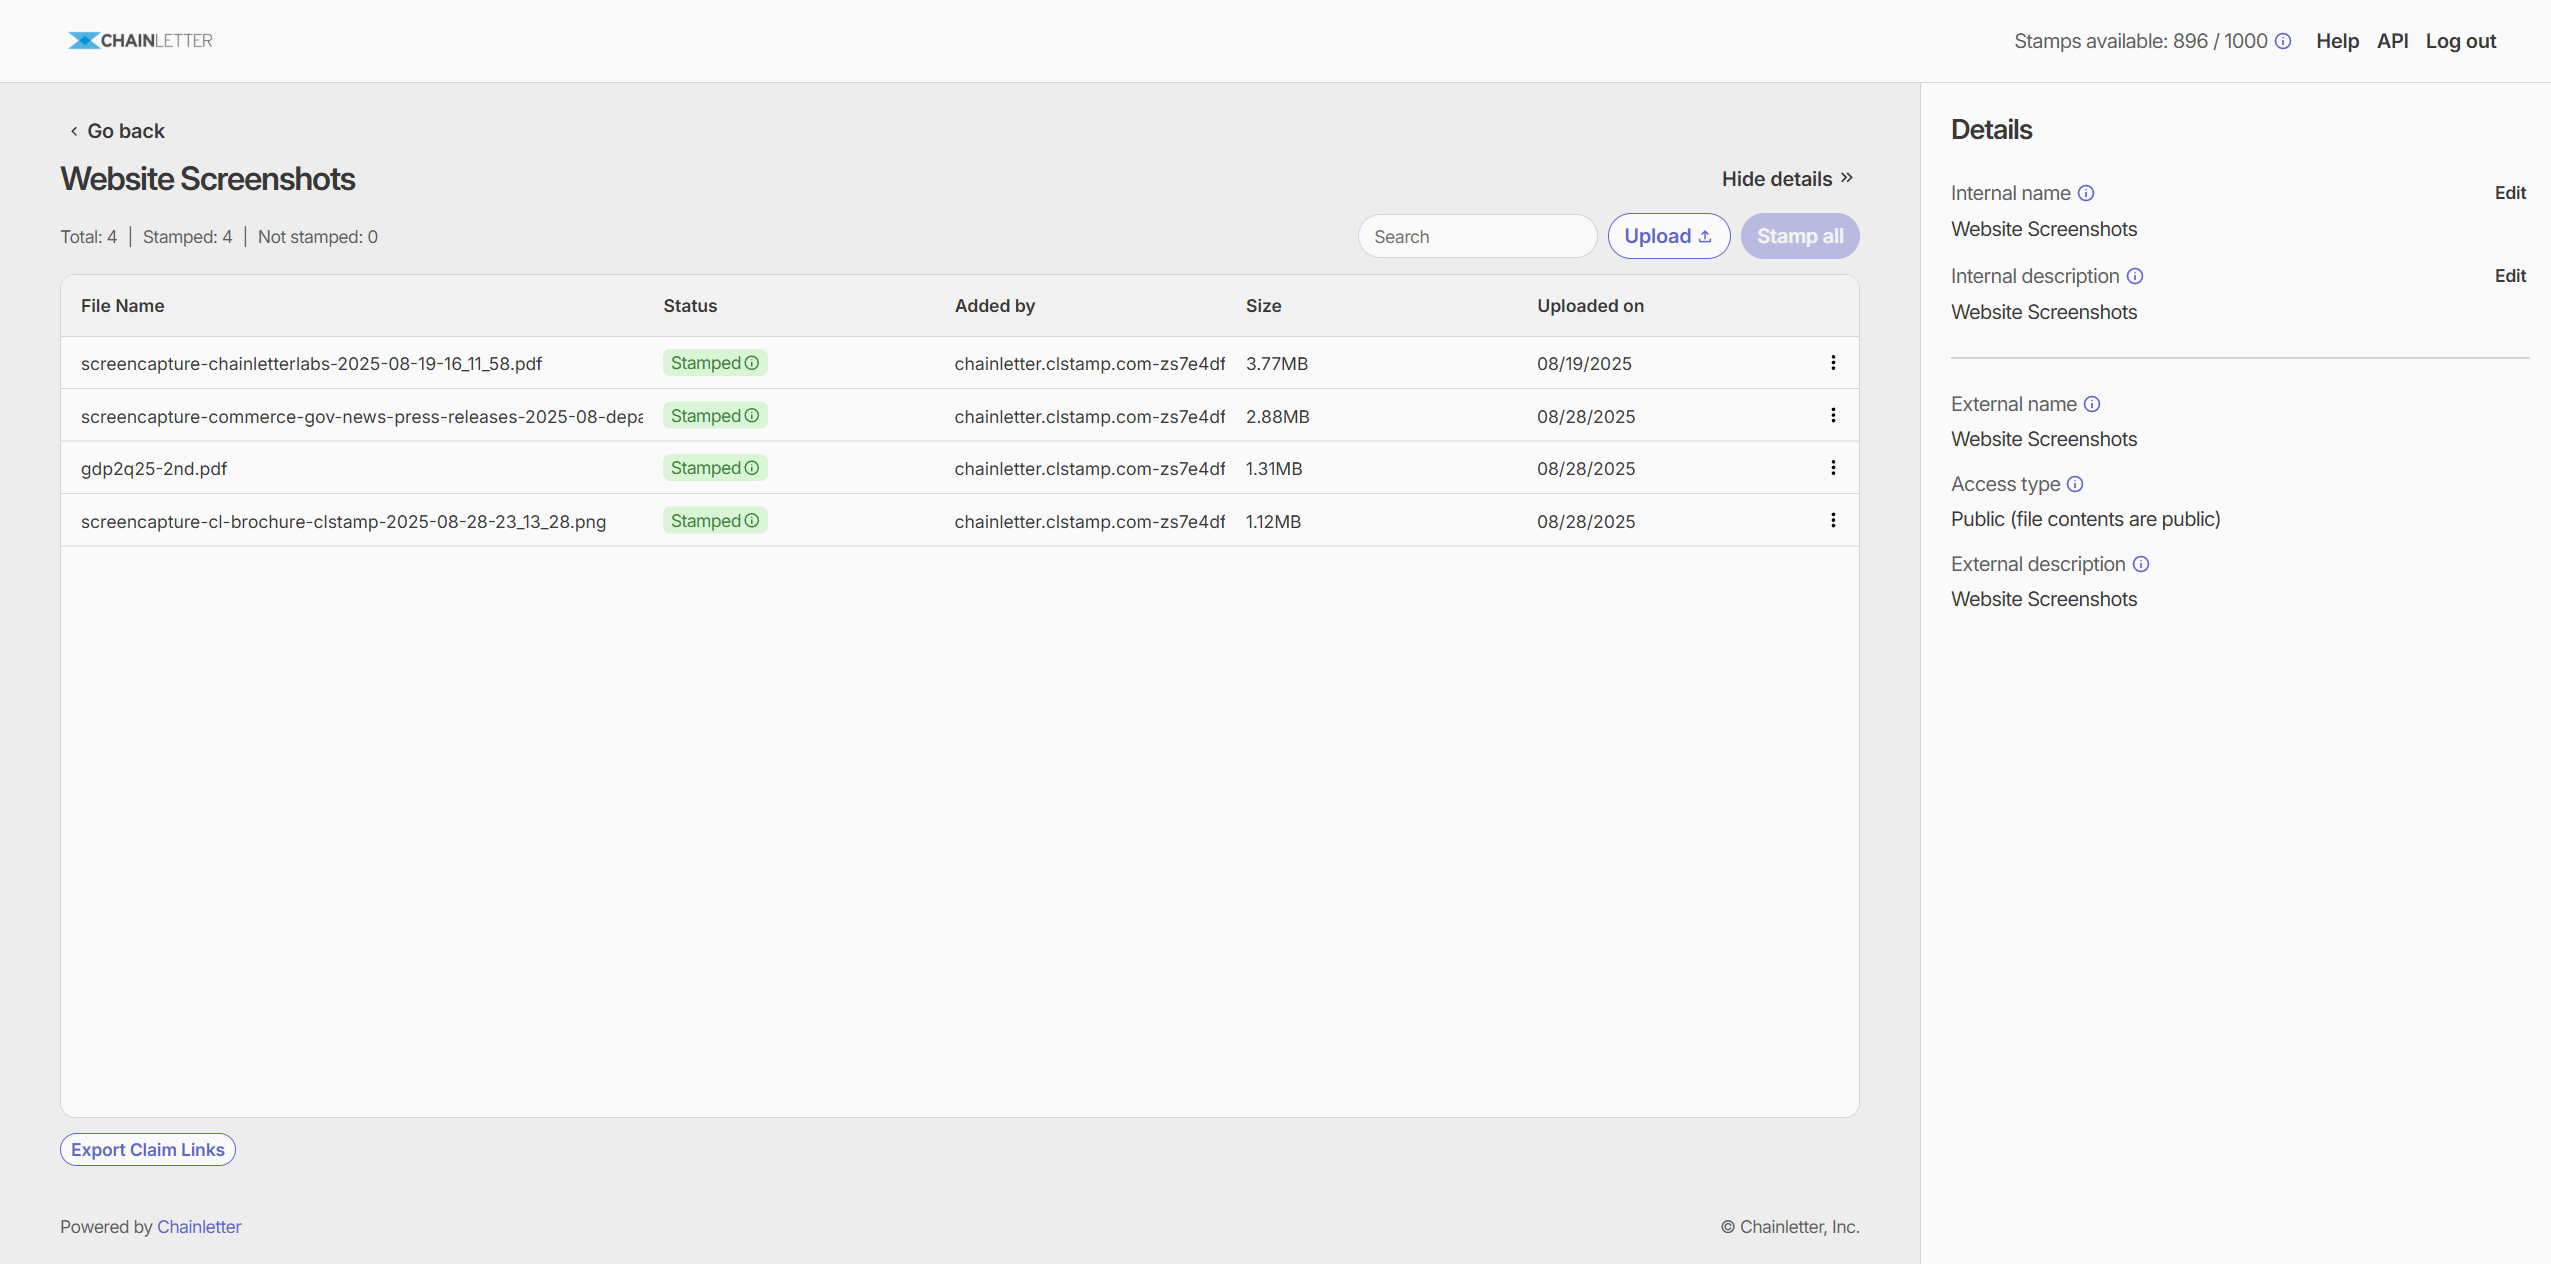Click the External name info icon
This screenshot has width=2551, height=1264.
(2091, 404)
